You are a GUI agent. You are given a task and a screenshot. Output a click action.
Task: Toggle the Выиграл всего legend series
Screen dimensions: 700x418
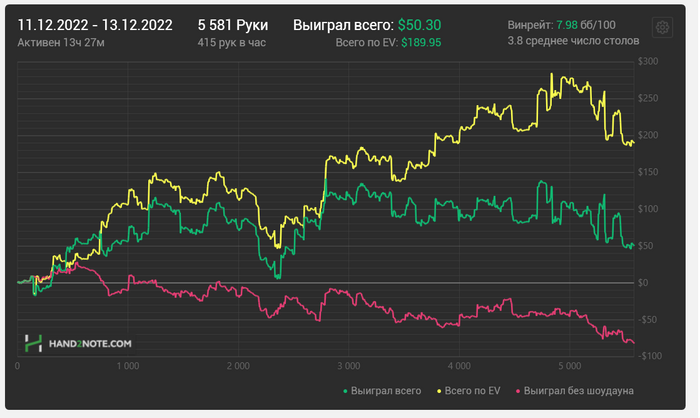point(382,391)
